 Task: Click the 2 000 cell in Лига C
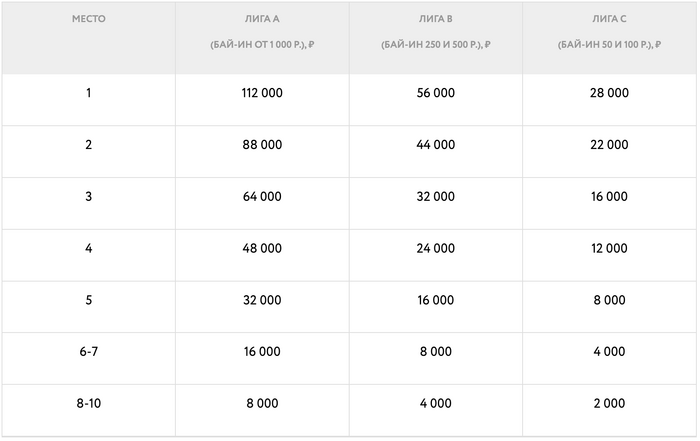pyautogui.click(x=609, y=404)
